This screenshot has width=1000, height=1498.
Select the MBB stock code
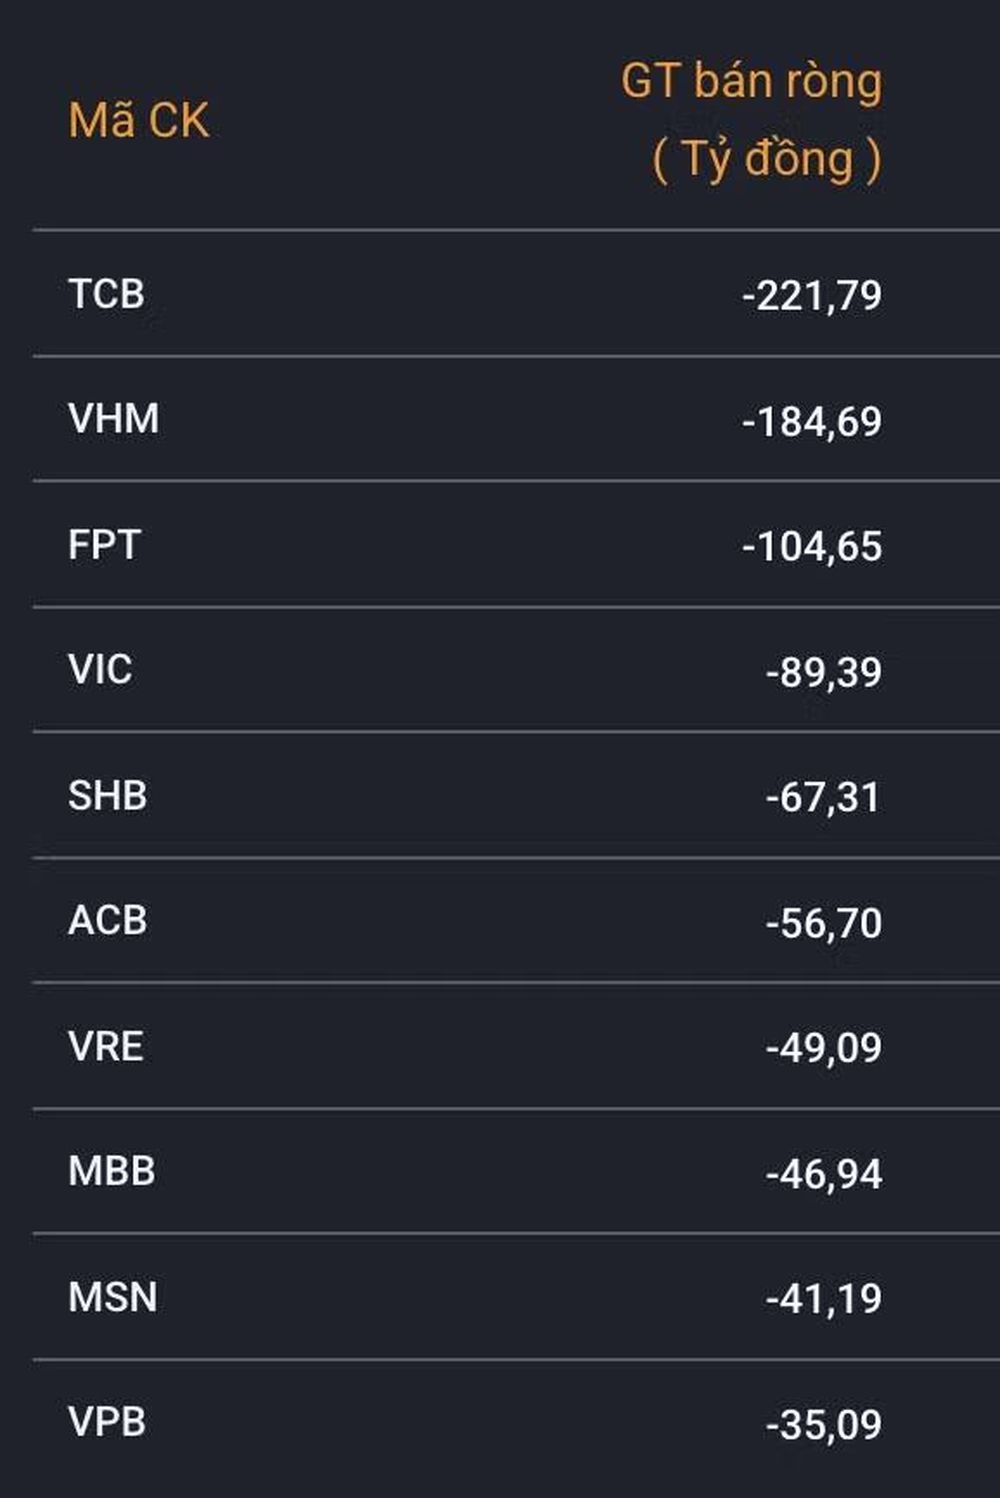point(111,1171)
